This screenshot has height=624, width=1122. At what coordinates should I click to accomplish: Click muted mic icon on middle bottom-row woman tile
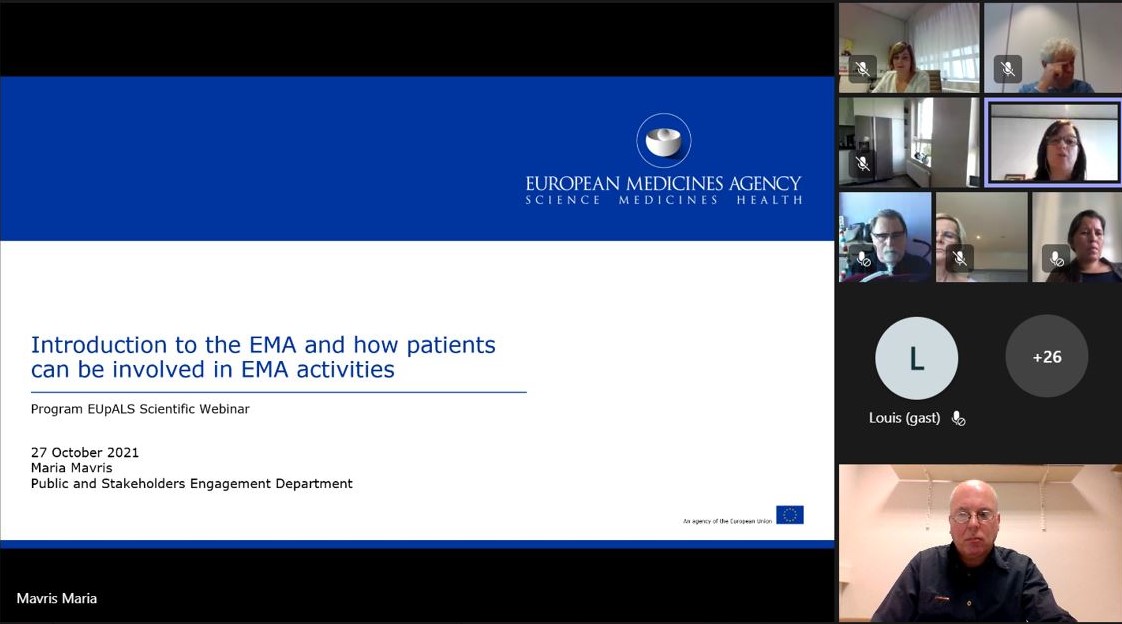[x=960, y=258]
